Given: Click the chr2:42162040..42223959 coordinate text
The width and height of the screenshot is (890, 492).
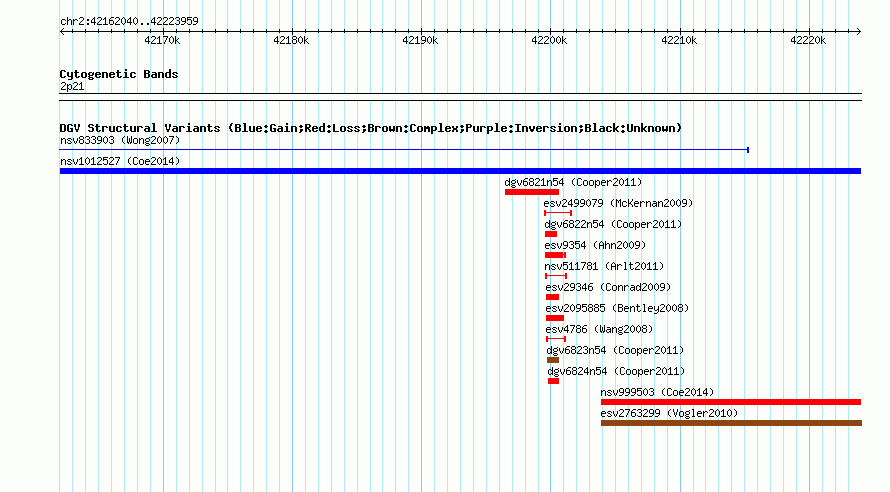Looking at the screenshot, I should [129, 21].
